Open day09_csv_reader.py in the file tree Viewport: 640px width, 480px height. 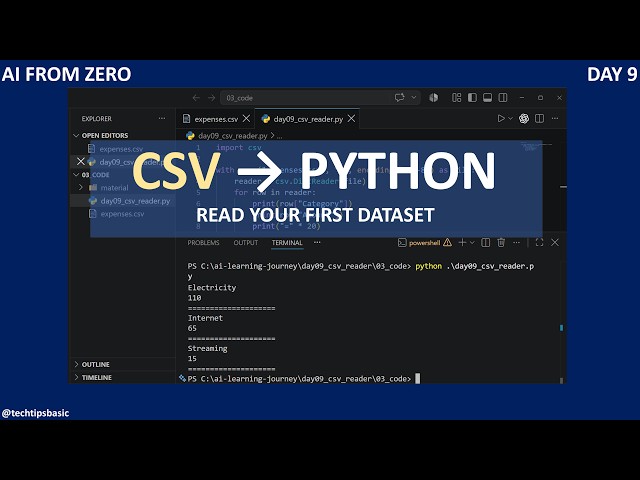pos(135,201)
